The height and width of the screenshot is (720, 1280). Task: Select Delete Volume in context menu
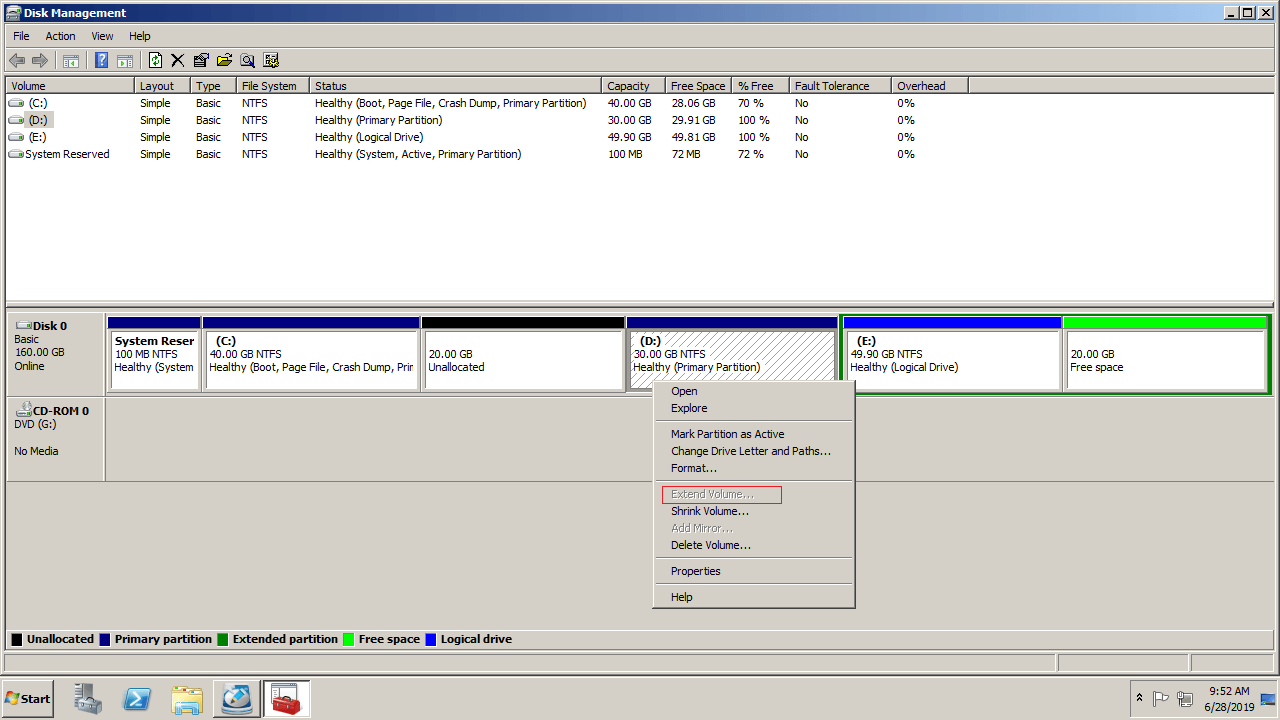(710, 545)
